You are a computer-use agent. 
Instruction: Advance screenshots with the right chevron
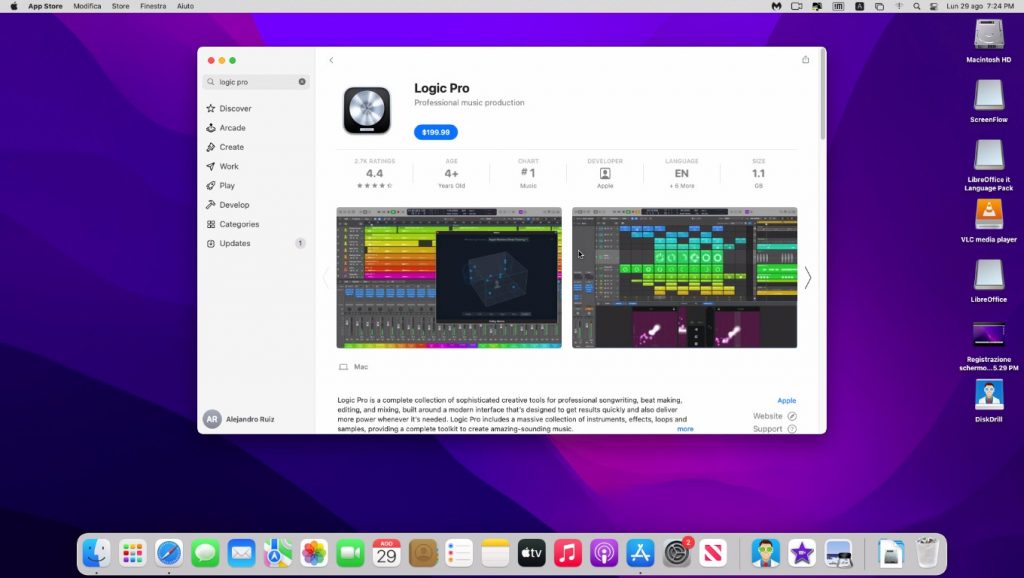pyautogui.click(x=807, y=278)
